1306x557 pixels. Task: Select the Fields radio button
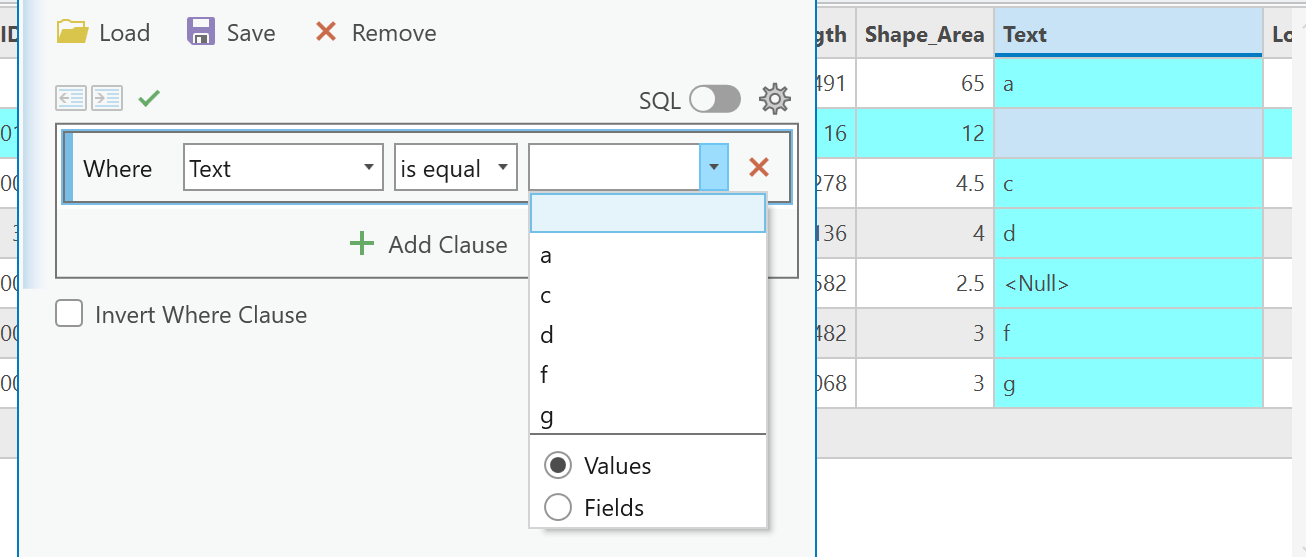[x=557, y=507]
